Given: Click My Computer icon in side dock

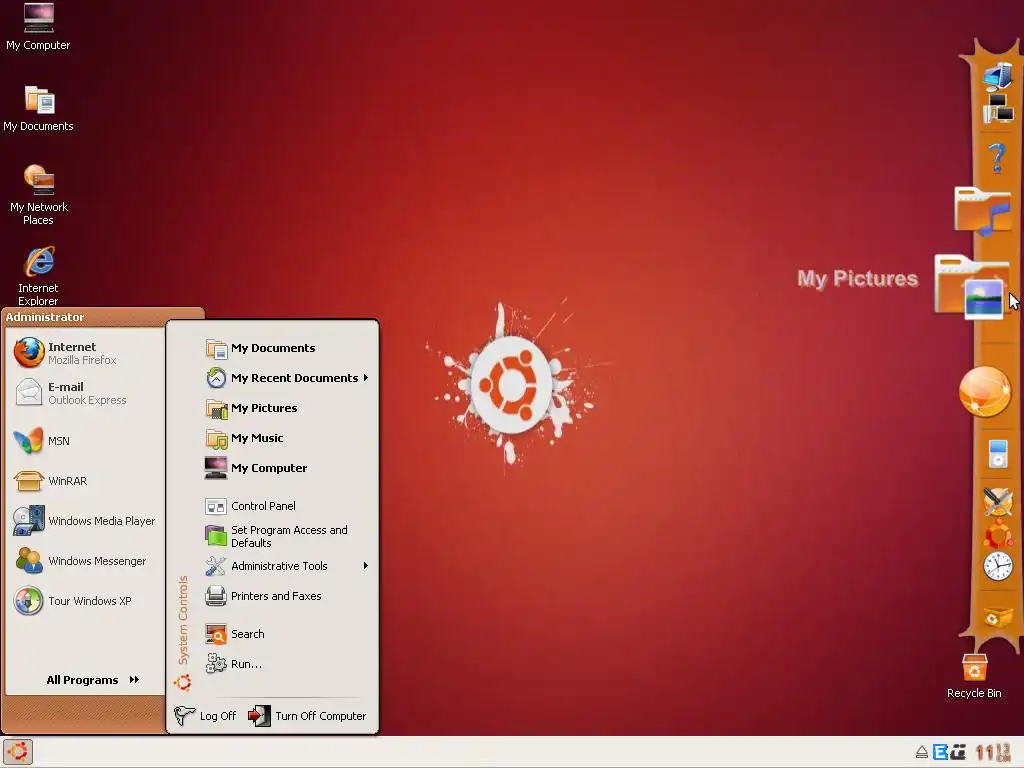Looking at the screenshot, I should (998, 76).
